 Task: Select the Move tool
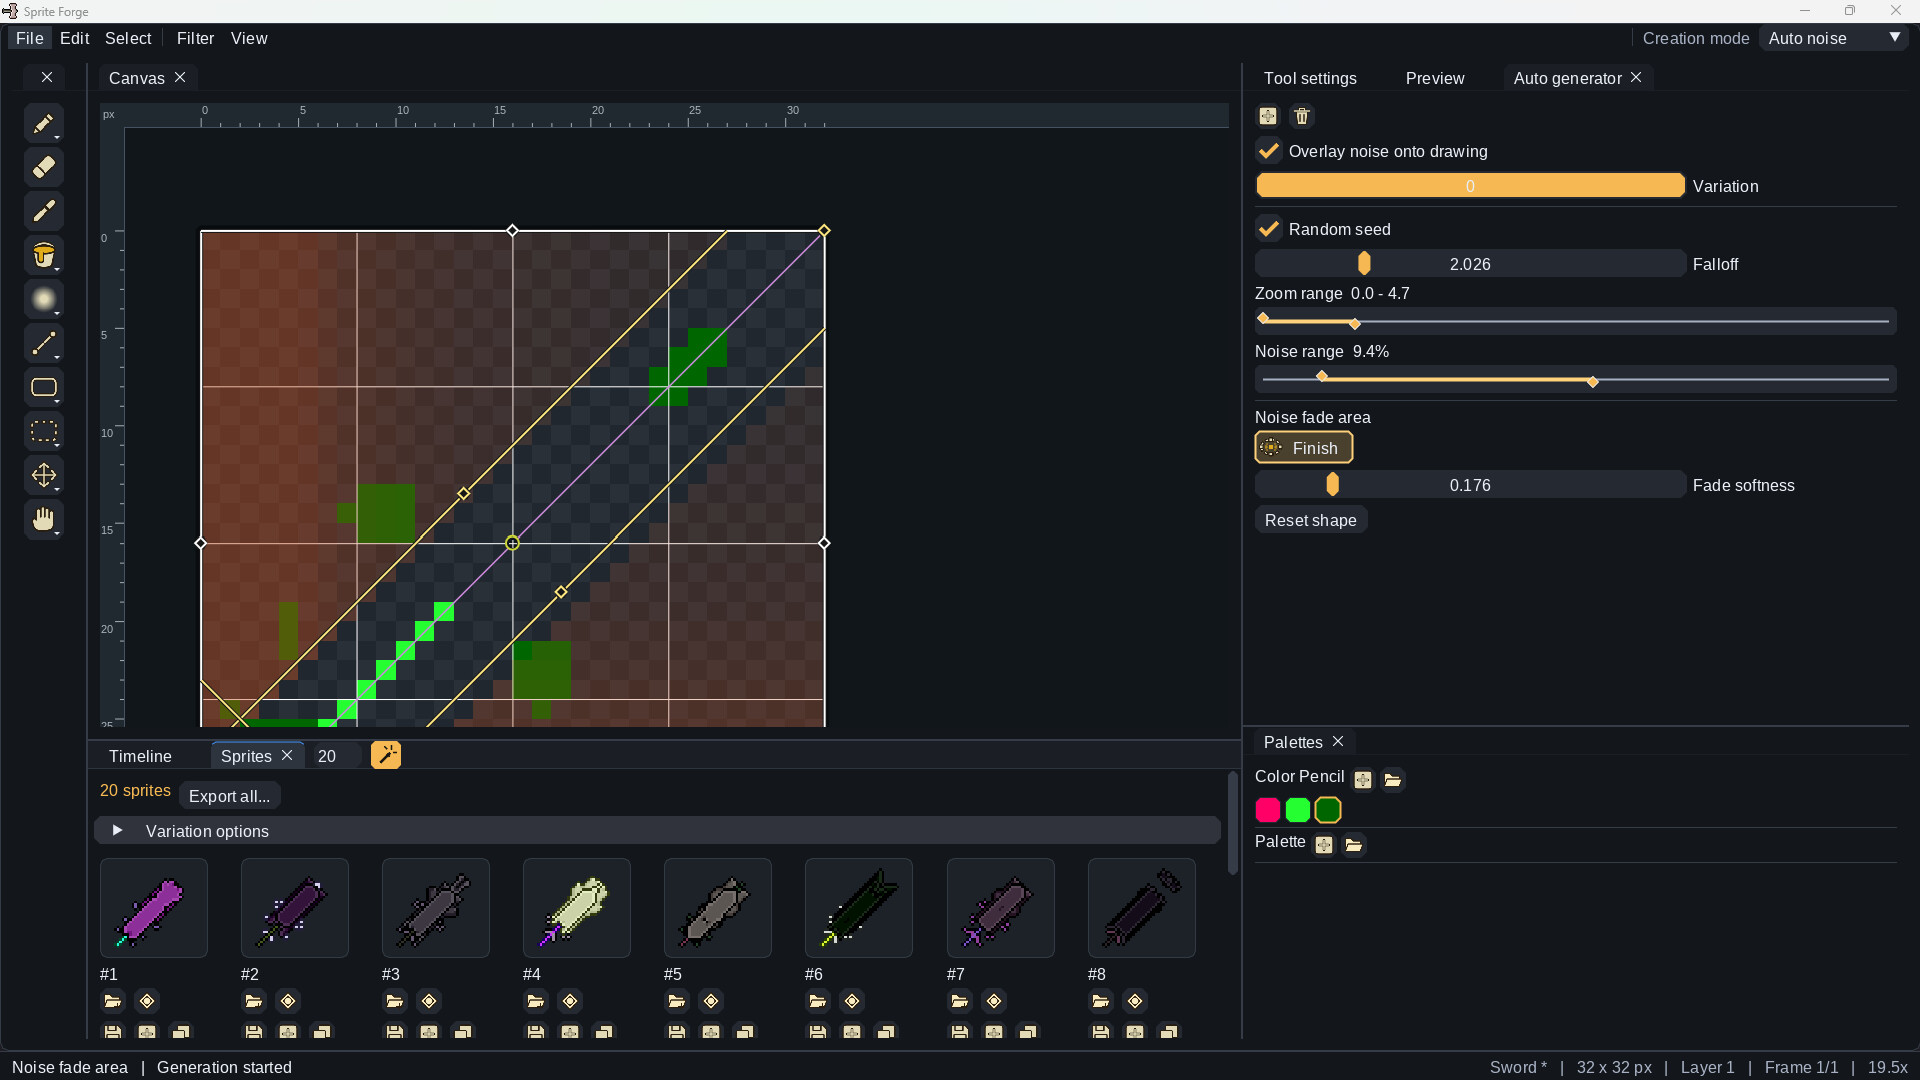tap(43, 475)
